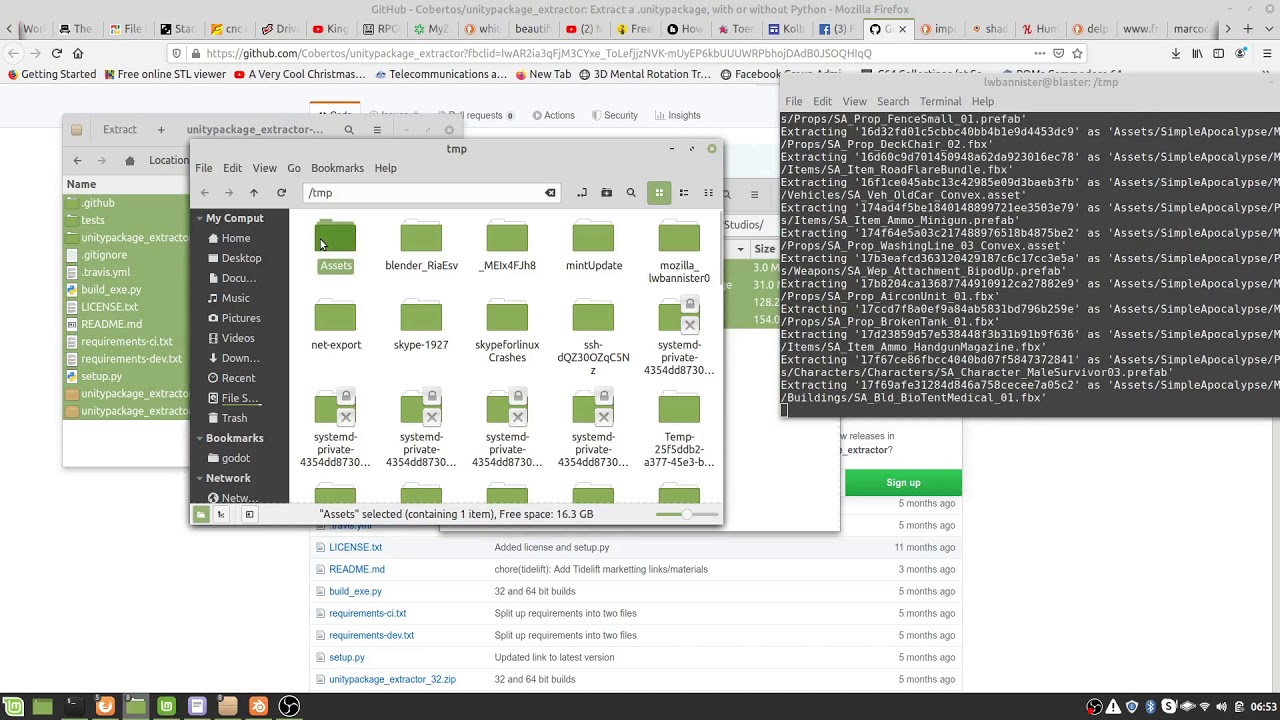
Task: Open Linux Mint start menu
Action: click(14, 707)
